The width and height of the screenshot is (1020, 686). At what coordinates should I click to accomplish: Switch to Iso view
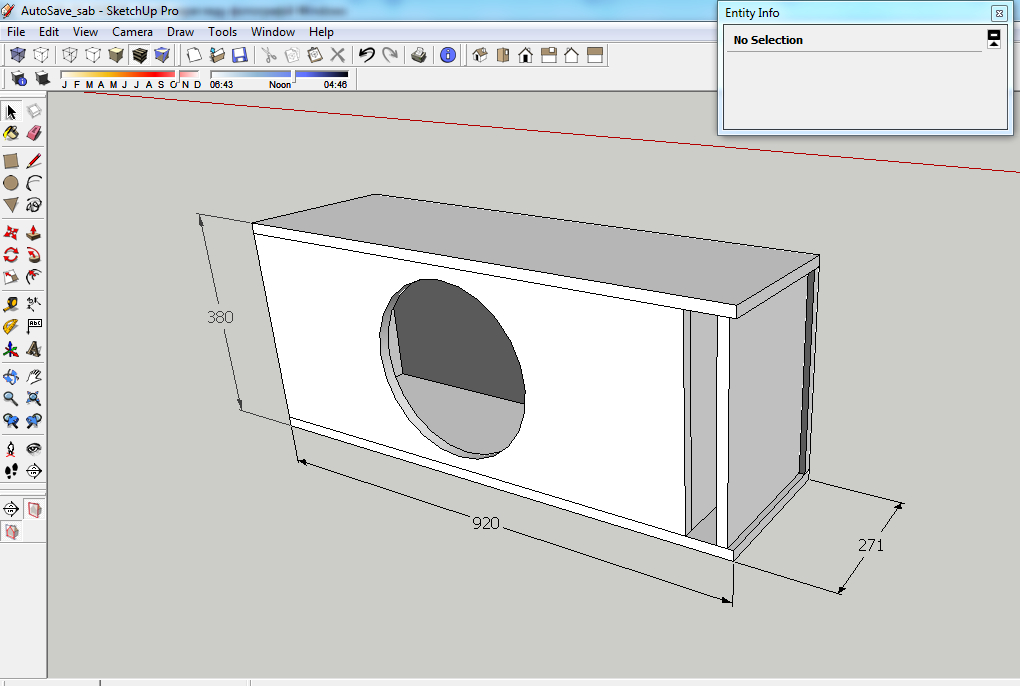coord(480,55)
